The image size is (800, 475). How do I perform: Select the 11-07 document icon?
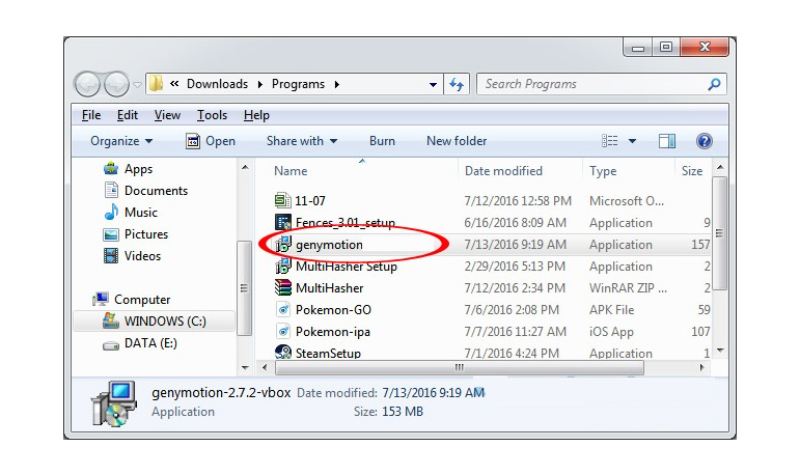[x=283, y=201]
